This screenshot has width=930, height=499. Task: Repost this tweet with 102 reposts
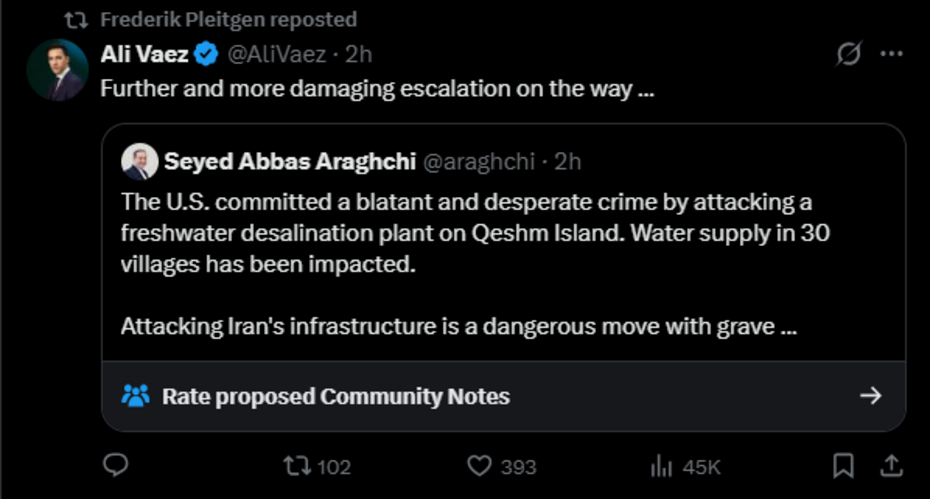click(x=296, y=466)
